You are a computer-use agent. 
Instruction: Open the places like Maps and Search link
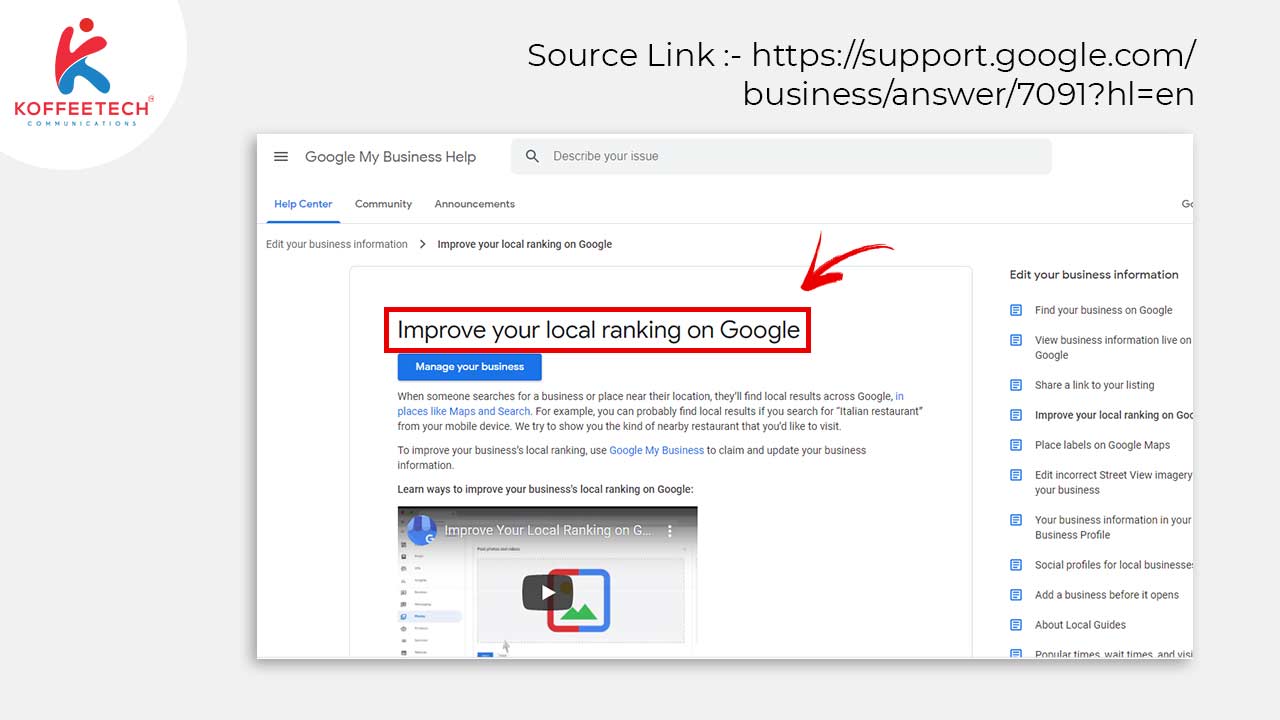[x=464, y=411]
